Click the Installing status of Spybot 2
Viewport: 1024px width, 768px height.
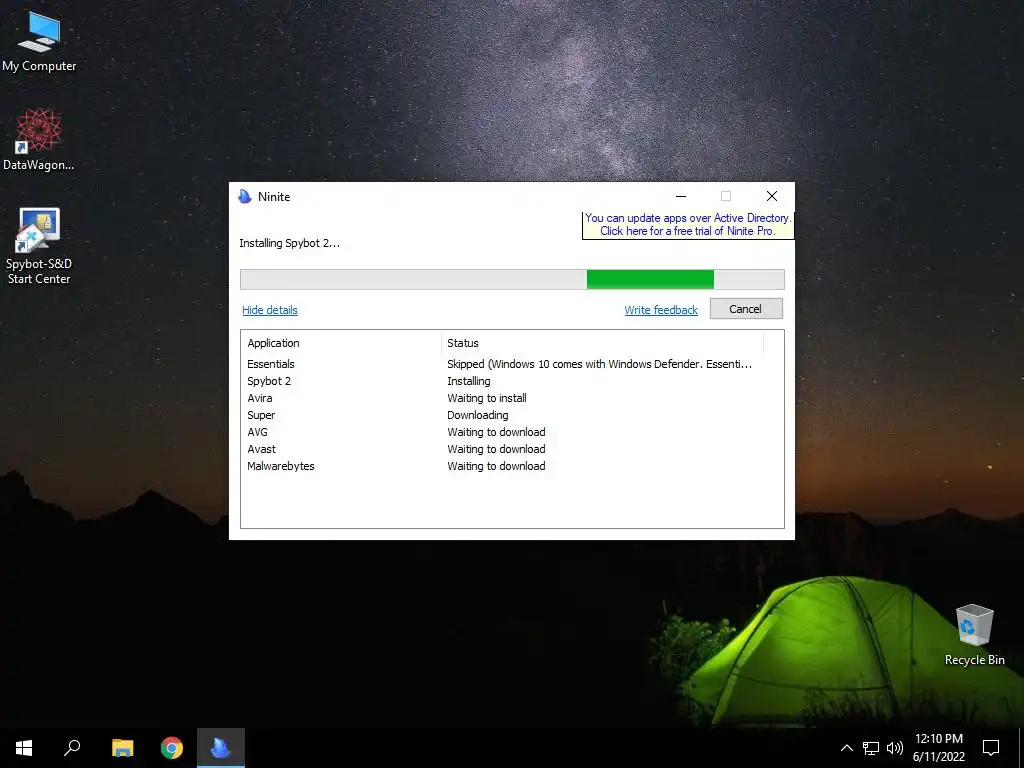[468, 381]
